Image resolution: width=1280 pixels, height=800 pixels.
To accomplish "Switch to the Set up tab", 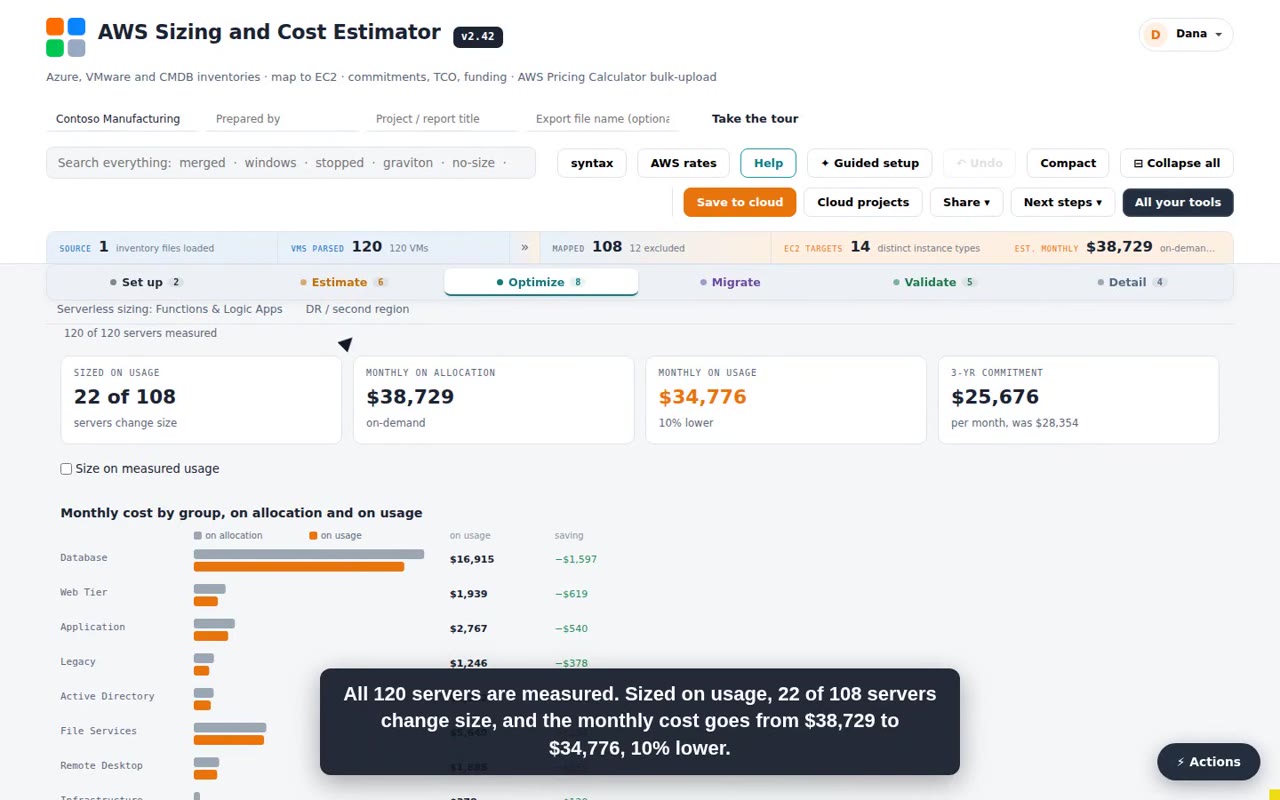I will [x=146, y=282].
